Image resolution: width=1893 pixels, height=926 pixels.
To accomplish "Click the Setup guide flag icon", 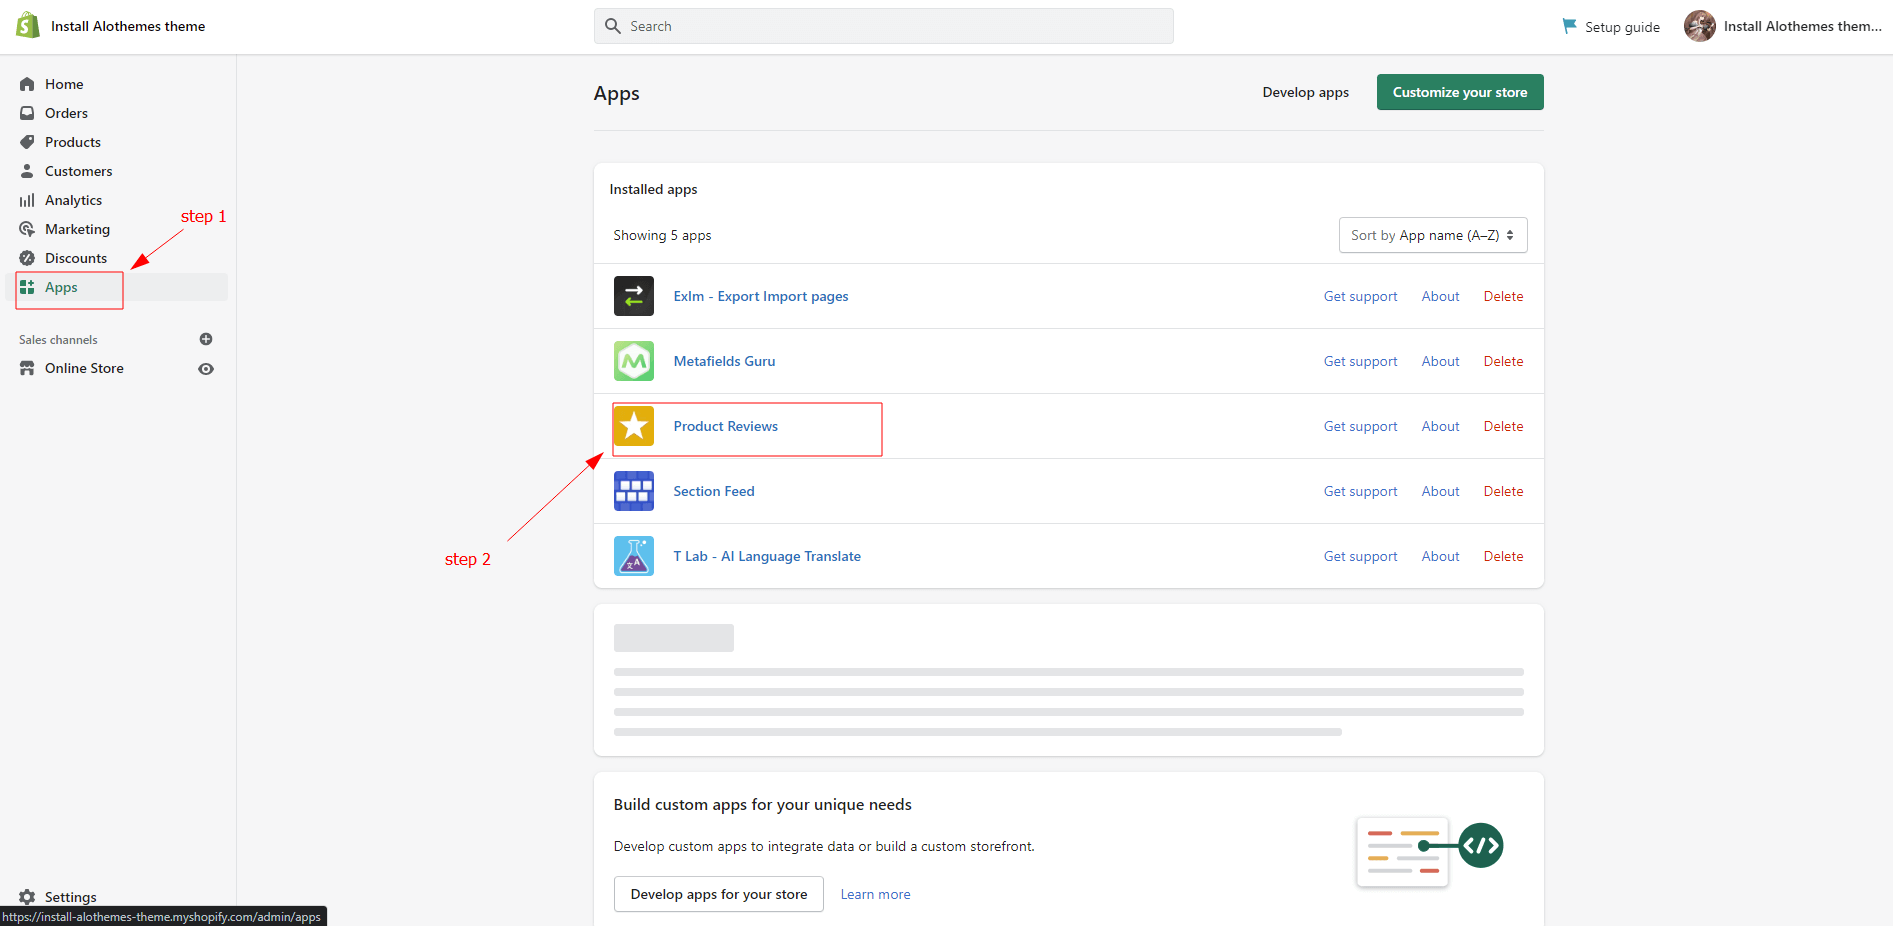I will coord(1569,26).
